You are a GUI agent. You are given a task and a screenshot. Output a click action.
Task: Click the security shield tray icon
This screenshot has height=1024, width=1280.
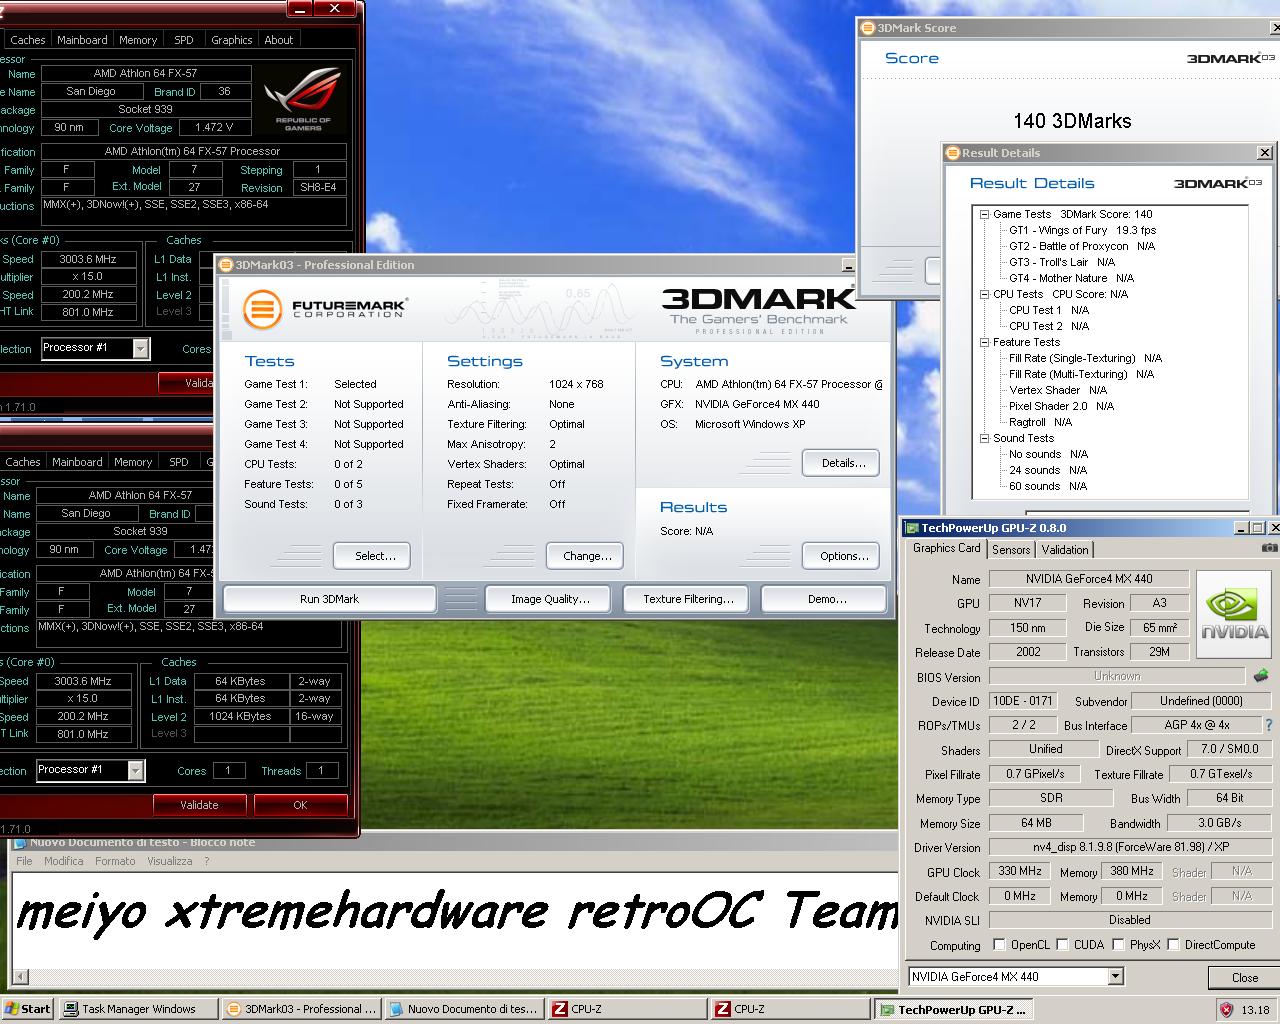1226,1009
